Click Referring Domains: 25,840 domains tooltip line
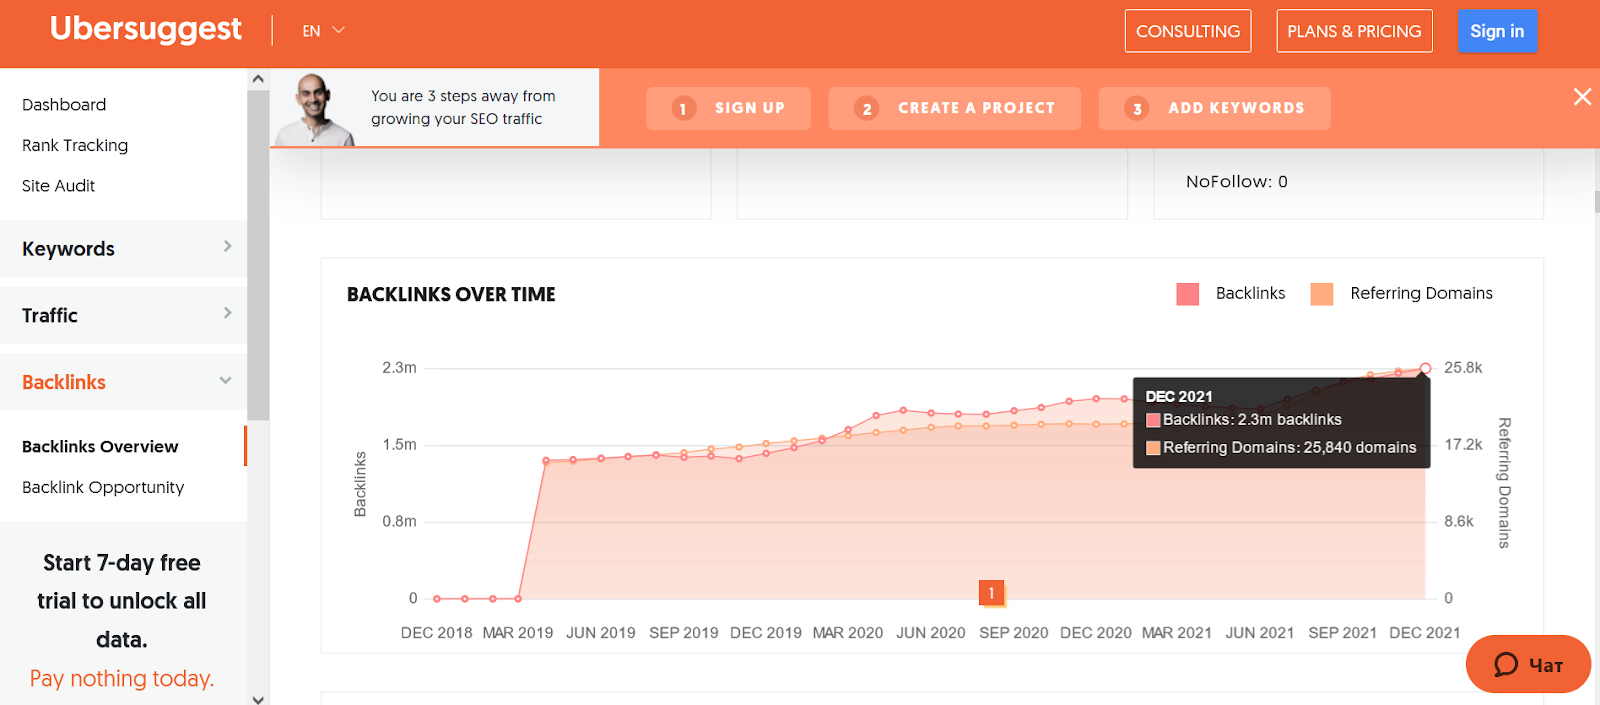1600x705 pixels. [1281, 448]
